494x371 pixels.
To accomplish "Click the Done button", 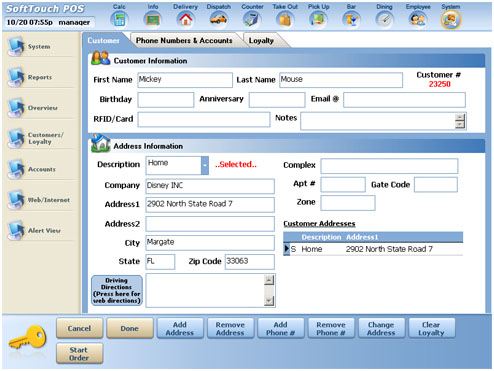I will pyautogui.click(x=130, y=328).
